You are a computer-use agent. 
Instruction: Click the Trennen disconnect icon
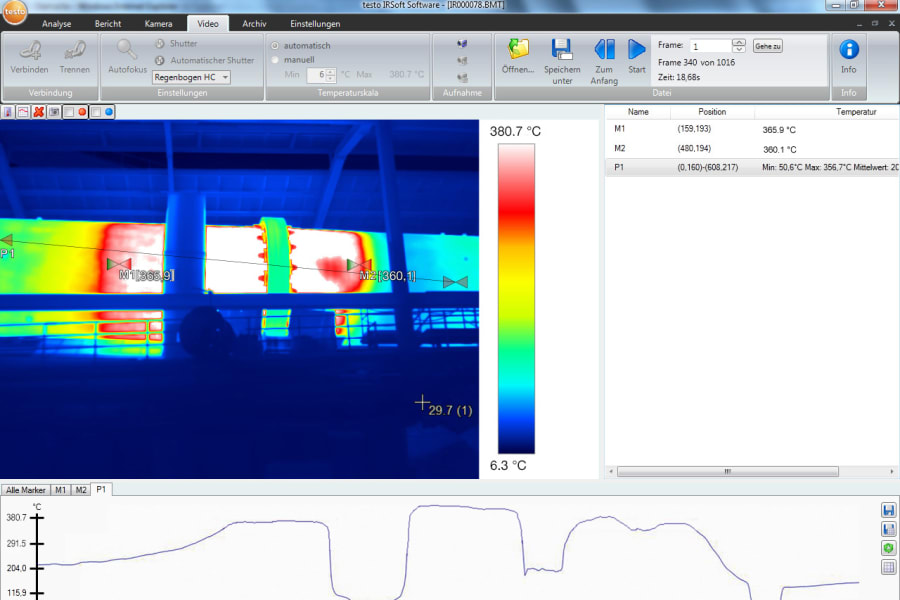[x=74, y=50]
